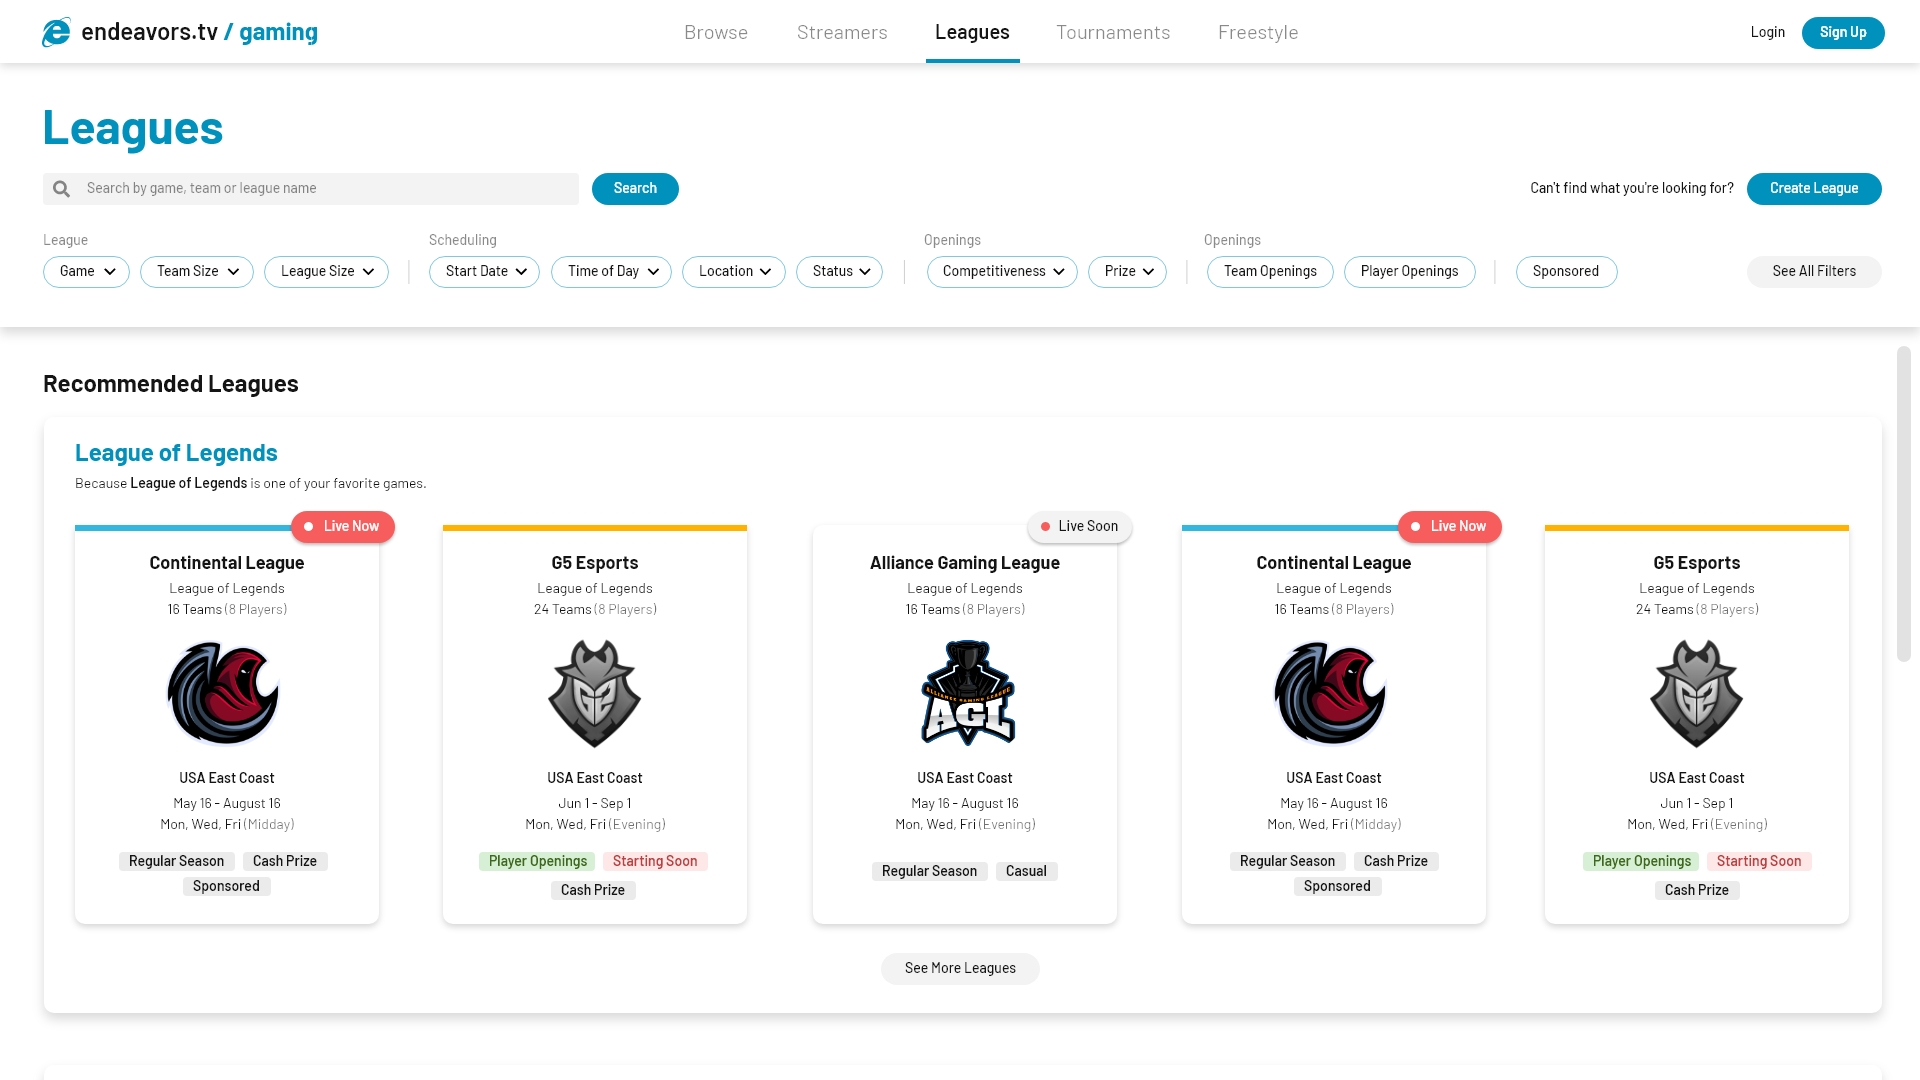Switch to the Tournaments tab
The image size is (1920, 1080).
click(1113, 32)
